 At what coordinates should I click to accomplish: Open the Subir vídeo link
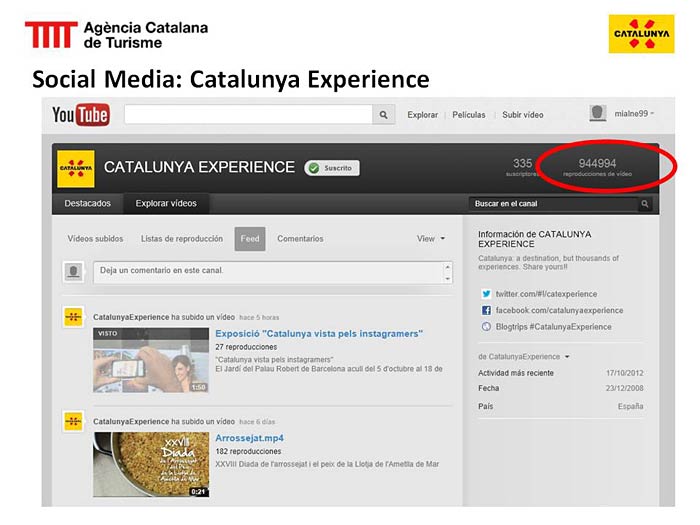(522, 115)
